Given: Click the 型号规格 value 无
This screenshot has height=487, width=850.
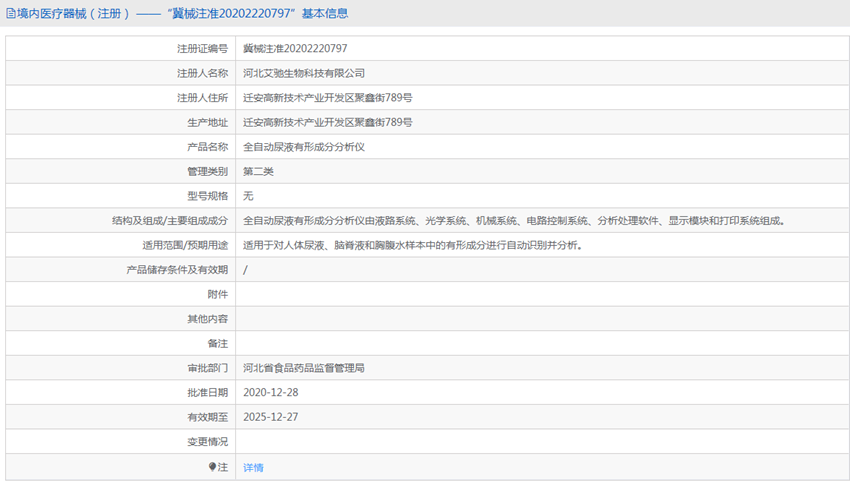Looking at the screenshot, I should [248, 196].
